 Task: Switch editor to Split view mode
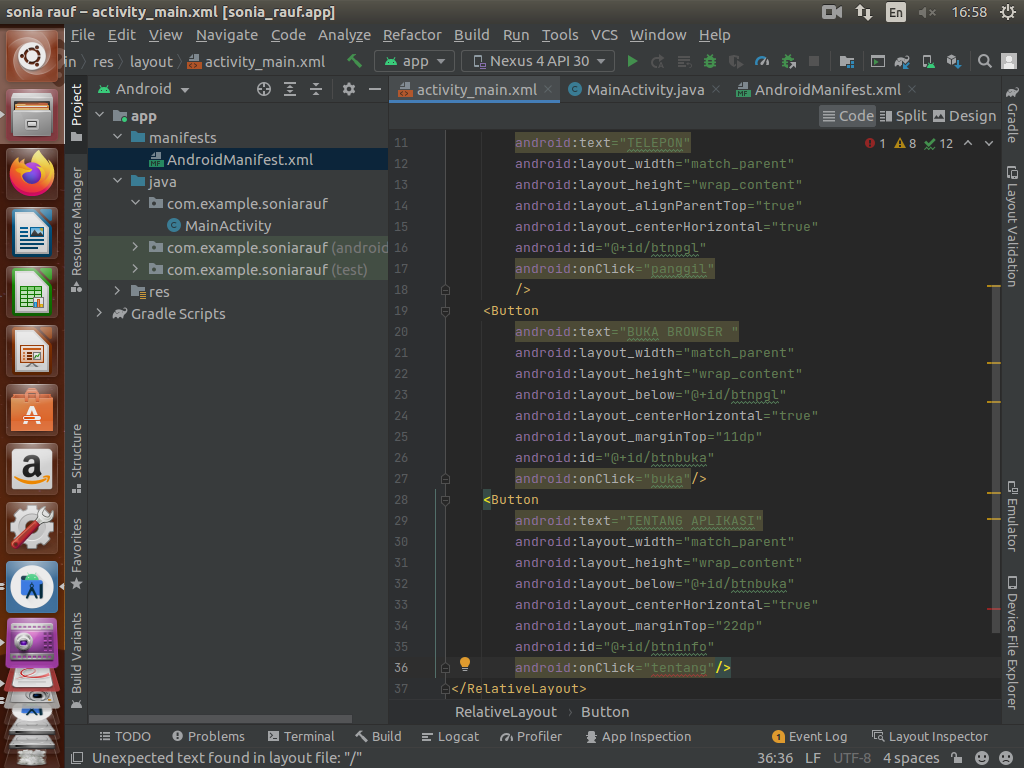(x=902, y=116)
